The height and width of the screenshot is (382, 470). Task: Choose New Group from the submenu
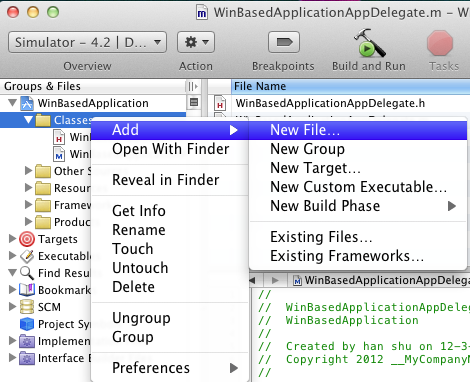coord(358,149)
